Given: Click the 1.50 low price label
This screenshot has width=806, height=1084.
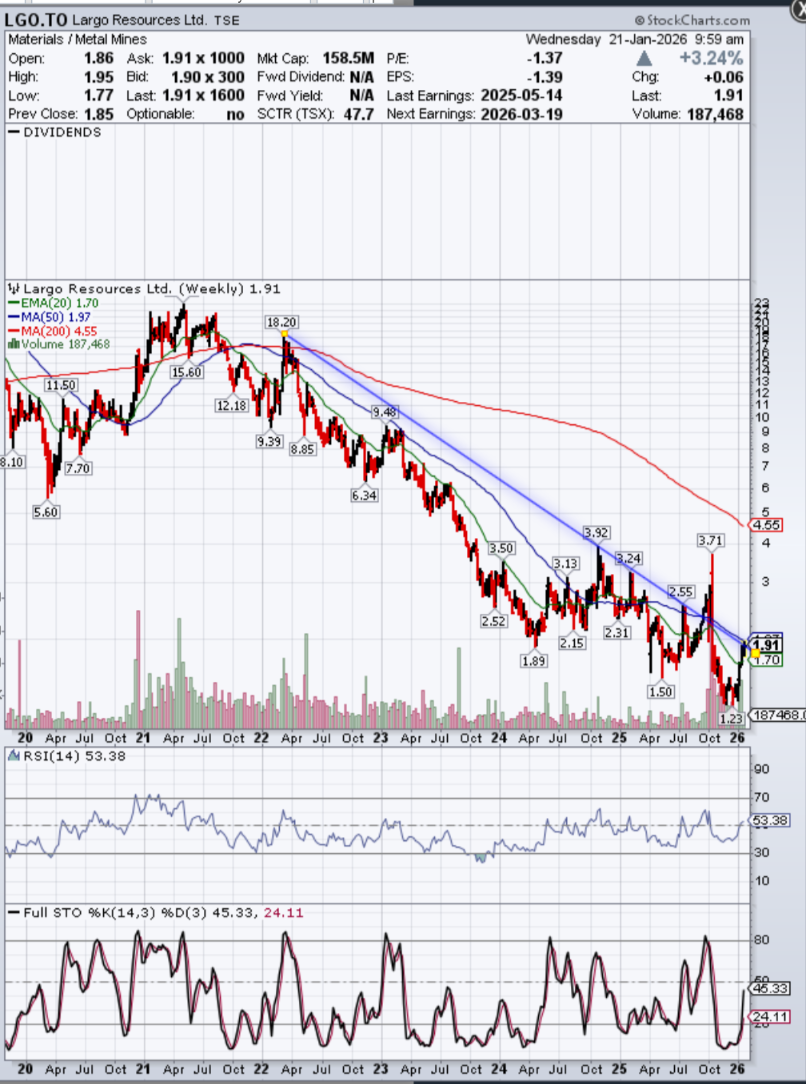Looking at the screenshot, I should (660, 691).
